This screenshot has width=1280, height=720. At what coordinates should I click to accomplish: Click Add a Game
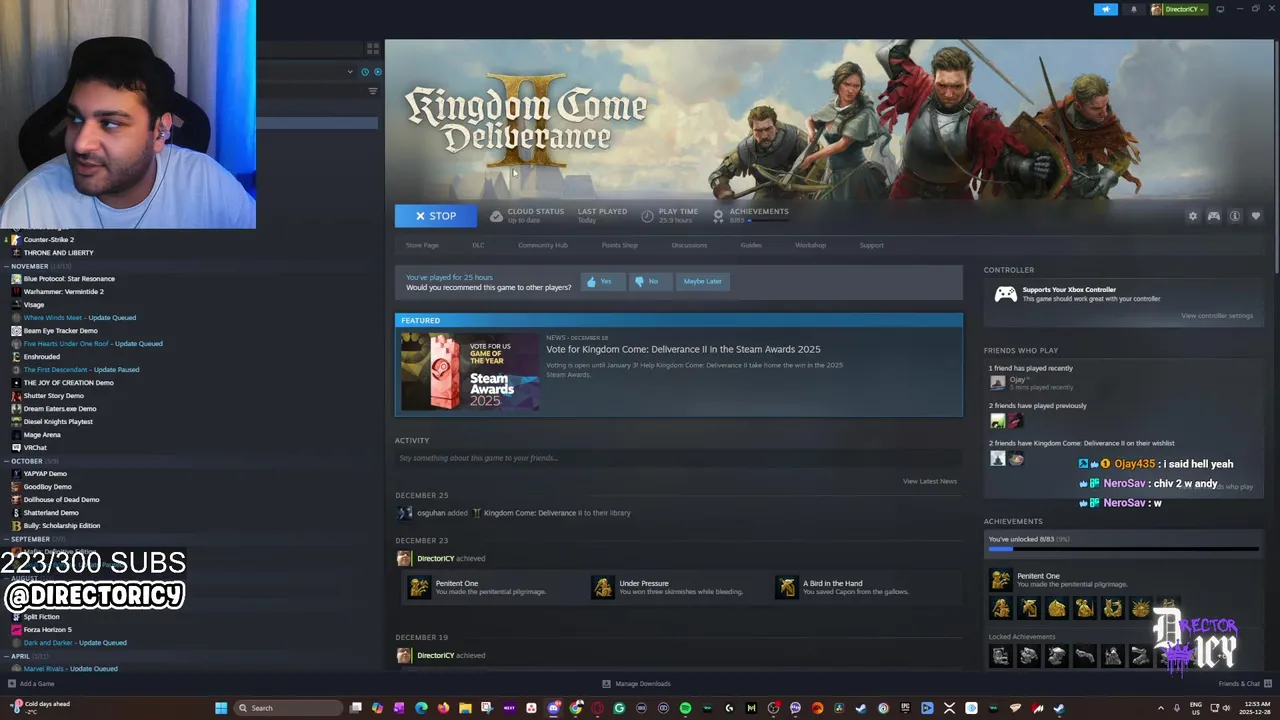click(x=31, y=684)
